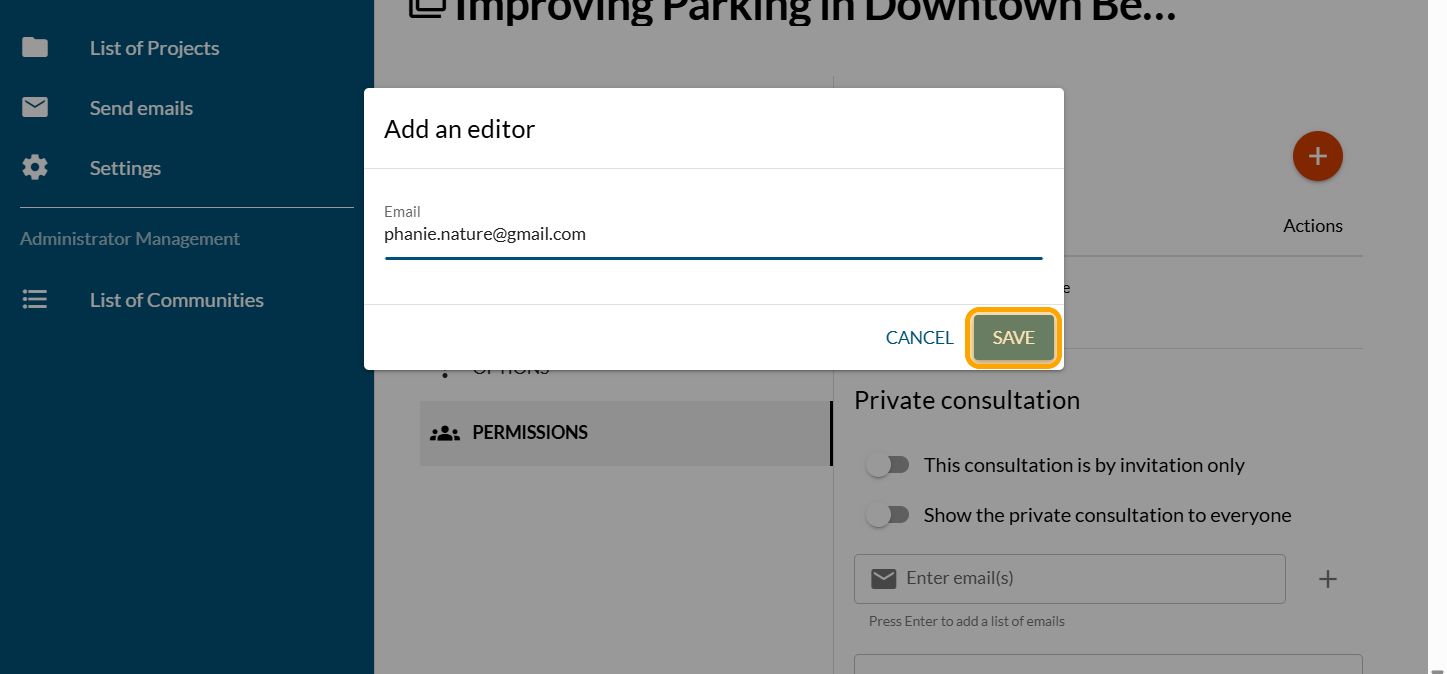The image size is (1447, 674).
Task: Open the List of Communities menu item
Action: [176, 300]
